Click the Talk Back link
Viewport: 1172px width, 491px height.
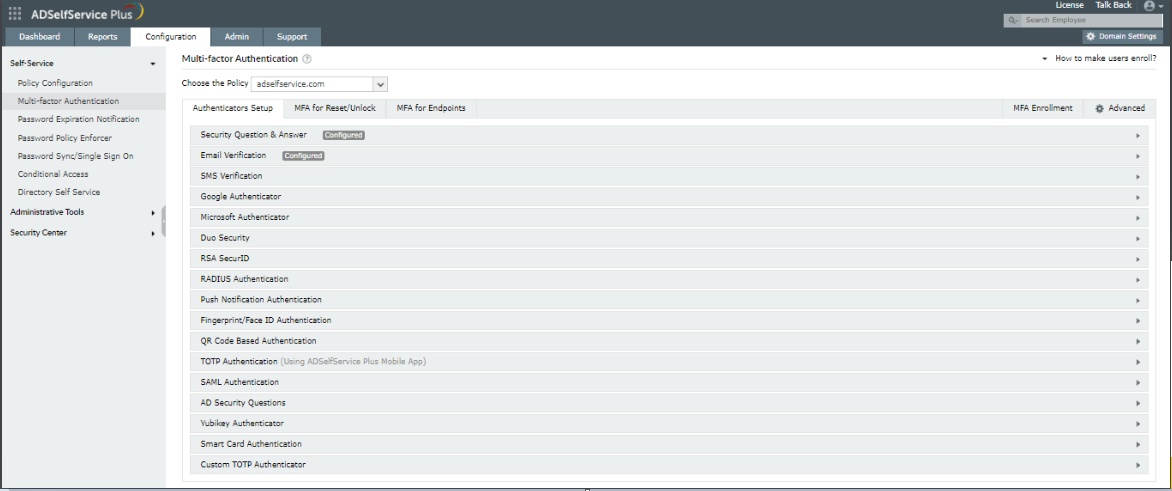pyautogui.click(x=1113, y=5)
